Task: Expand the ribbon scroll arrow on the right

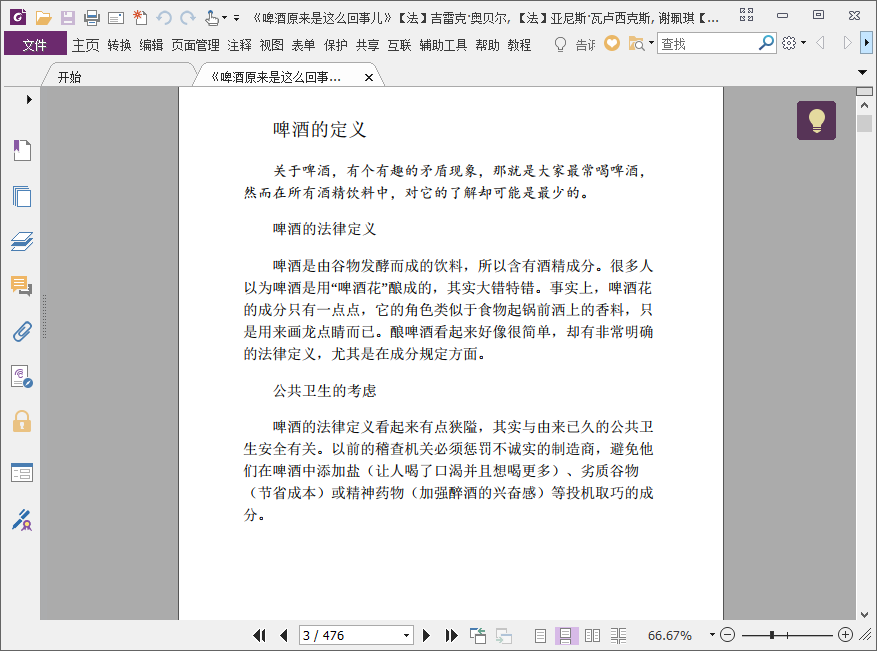Action: [x=866, y=43]
